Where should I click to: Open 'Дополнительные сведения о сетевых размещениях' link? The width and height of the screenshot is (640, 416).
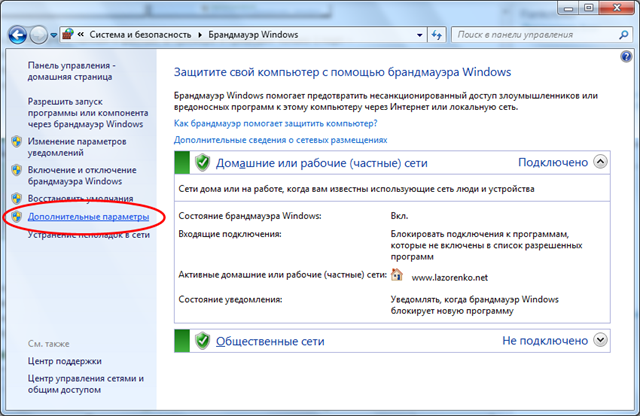pos(280,140)
